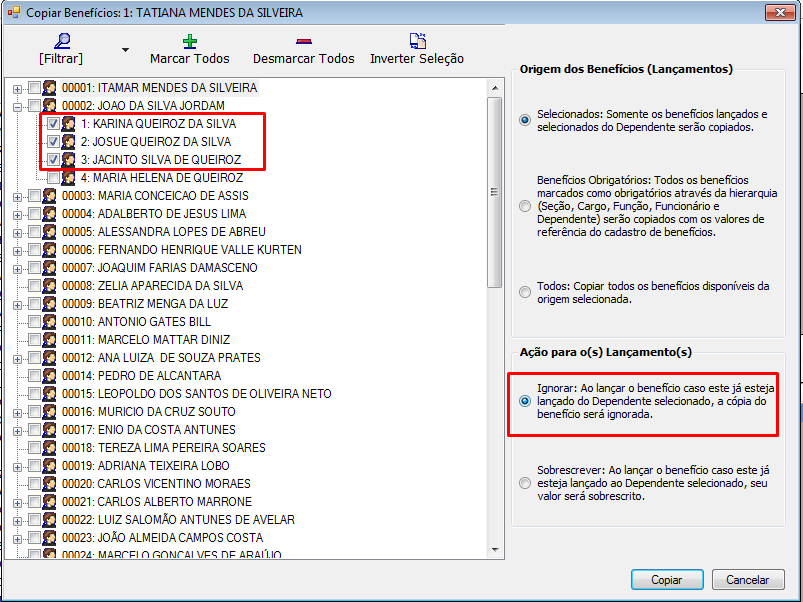Image resolution: width=803 pixels, height=602 pixels.
Task: Click person icon of MARCELO MATTAR DINIZ
Action: point(49,340)
